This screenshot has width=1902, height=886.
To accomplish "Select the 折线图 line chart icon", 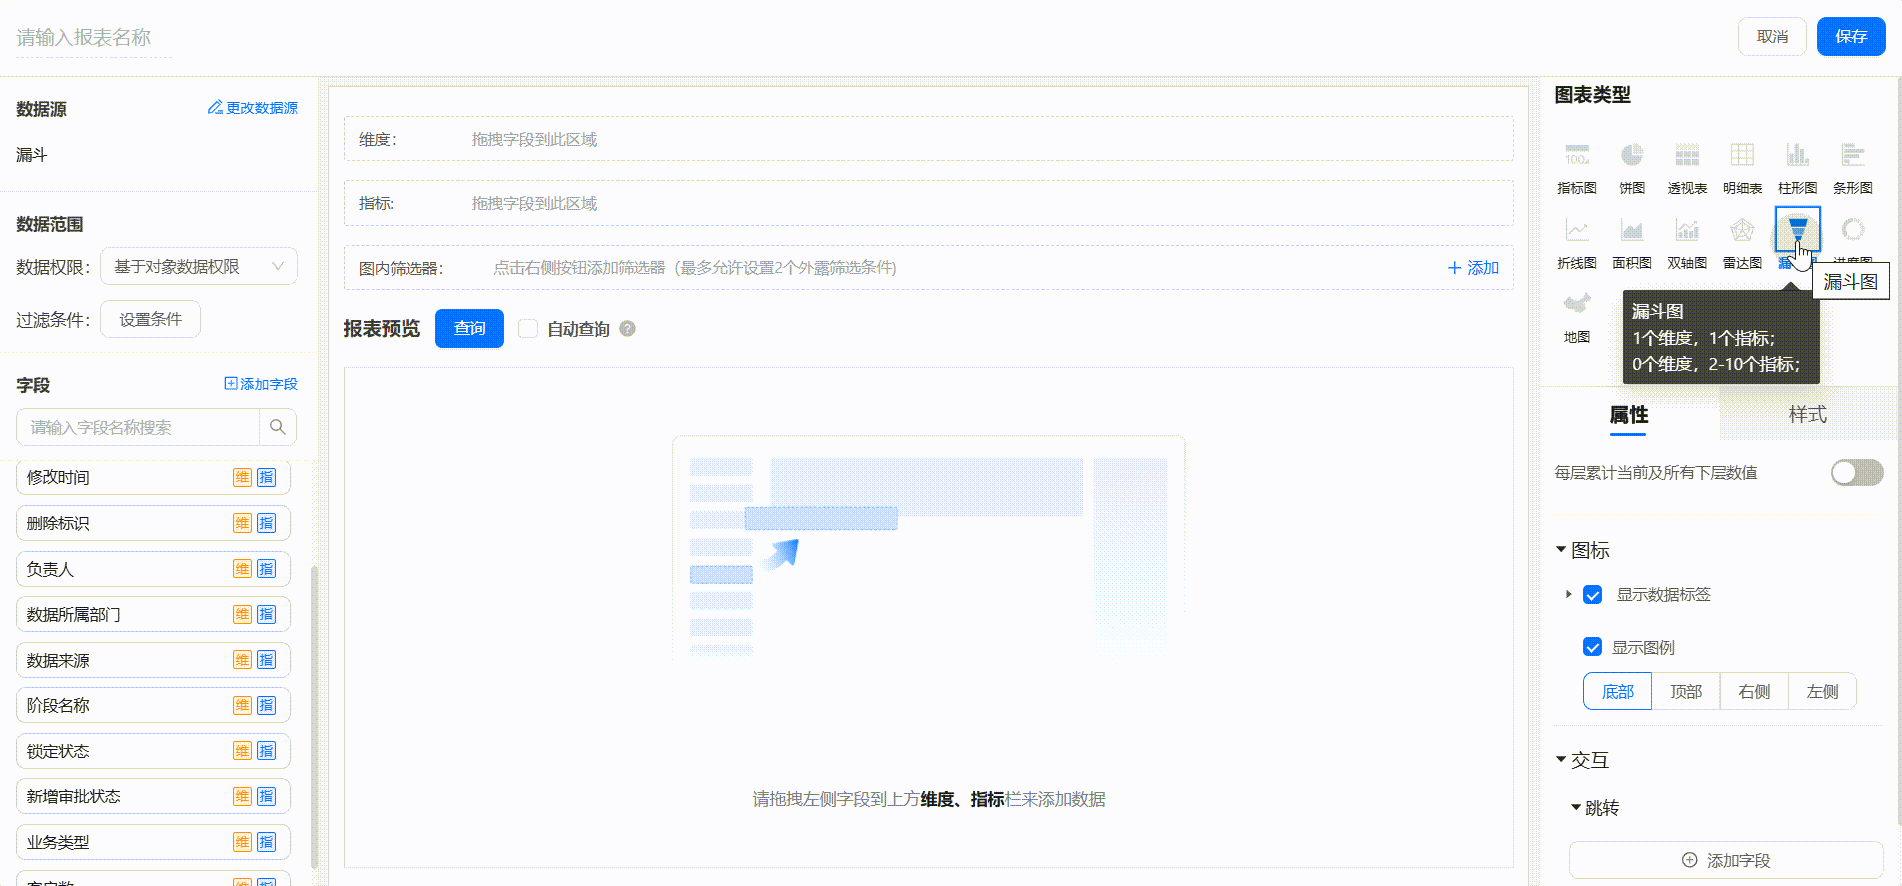I will coord(1577,230).
